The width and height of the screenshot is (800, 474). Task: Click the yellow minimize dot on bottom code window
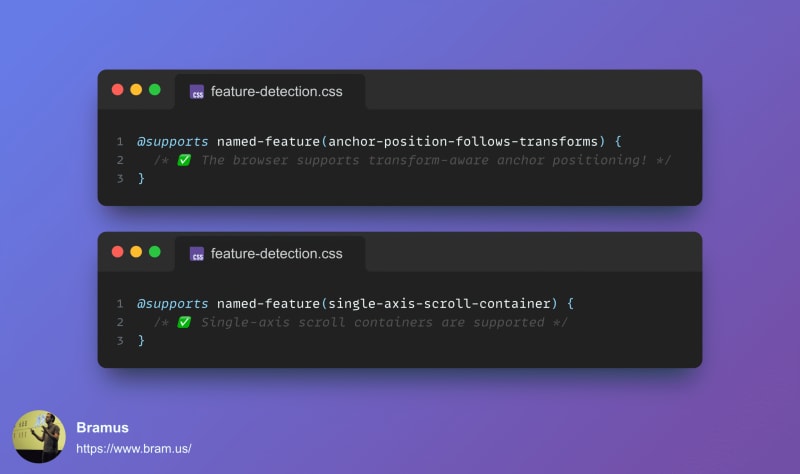(x=136, y=252)
